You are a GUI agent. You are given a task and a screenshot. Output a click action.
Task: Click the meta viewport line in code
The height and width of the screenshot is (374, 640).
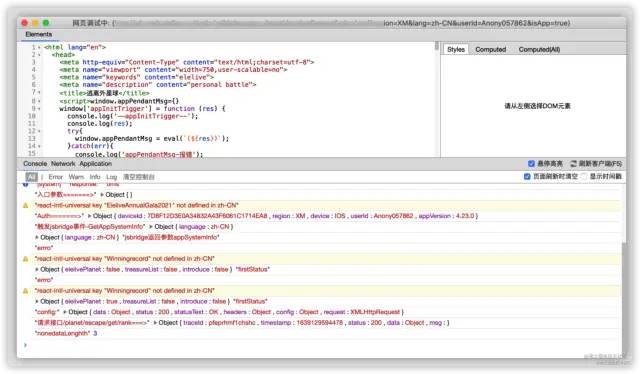click(173, 70)
